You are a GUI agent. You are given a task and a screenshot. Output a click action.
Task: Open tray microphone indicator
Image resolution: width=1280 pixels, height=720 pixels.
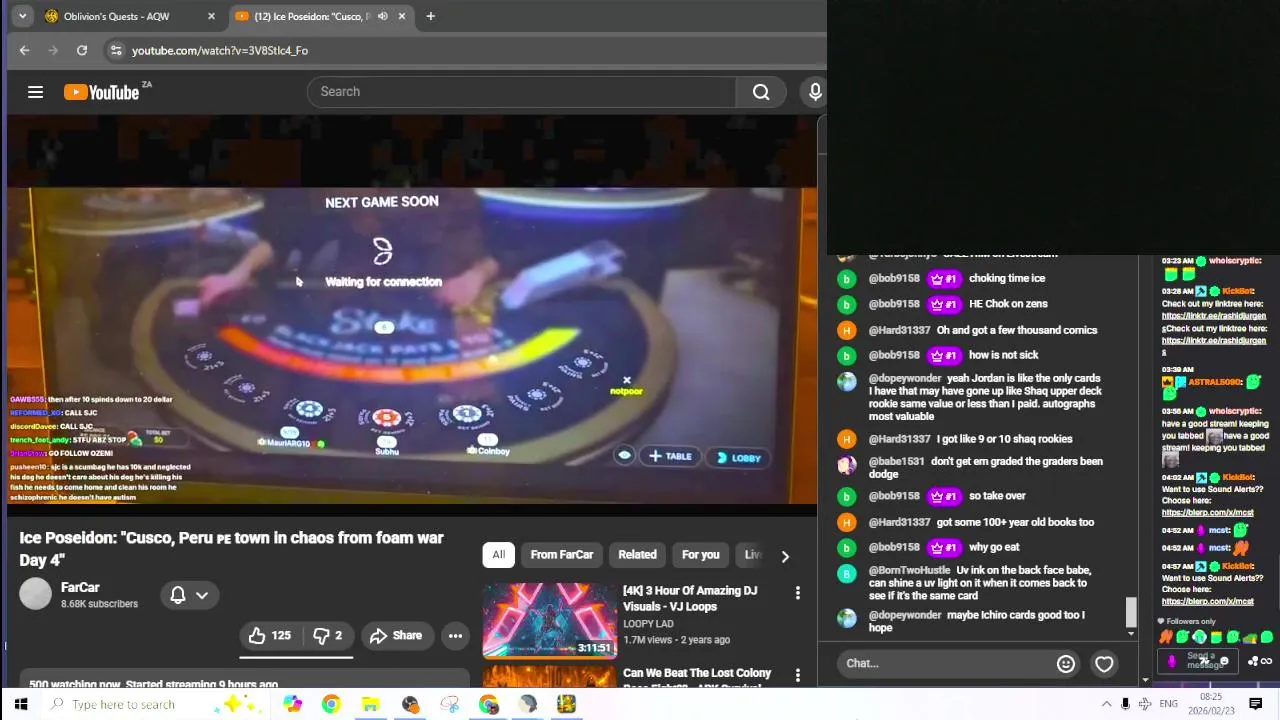pyautogui.click(x=1126, y=704)
